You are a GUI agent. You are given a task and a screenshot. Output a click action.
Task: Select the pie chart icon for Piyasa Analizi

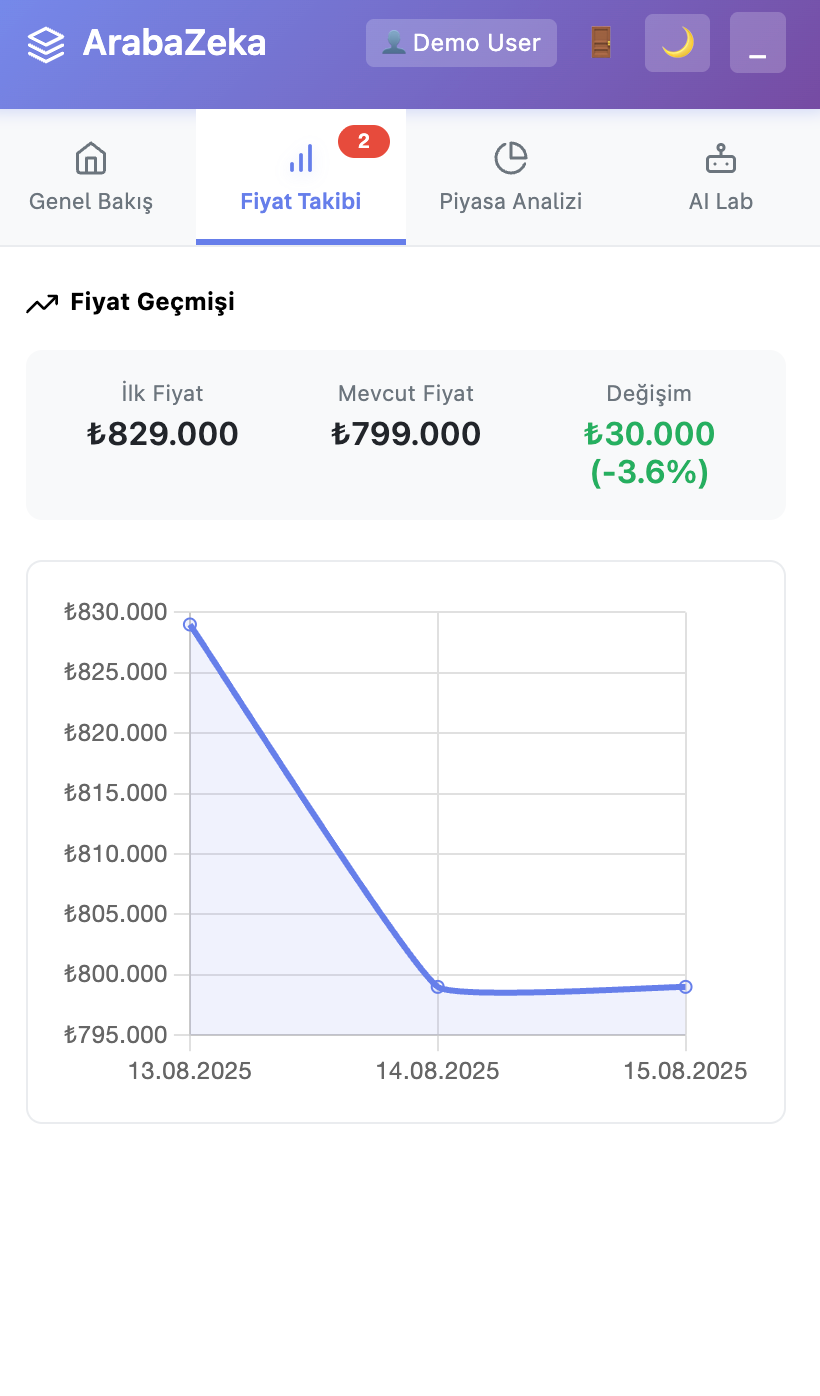click(511, 158)
